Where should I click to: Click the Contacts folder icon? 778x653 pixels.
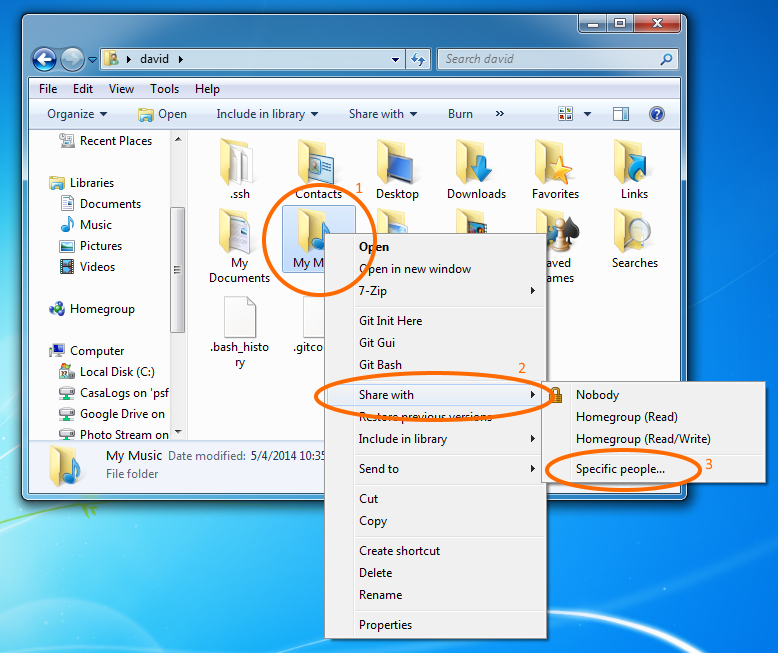[x=316, y=163]
